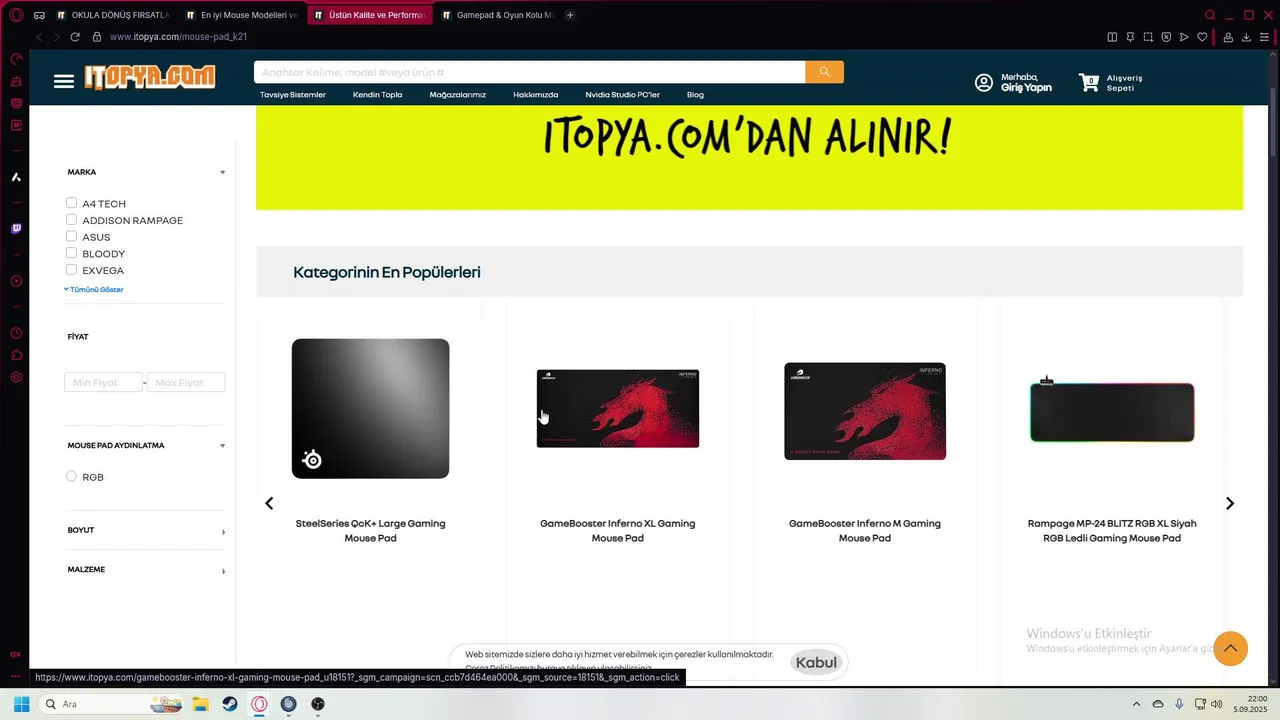The height and width of the screenshot is (720, 1280).
Task: Check the EXVEGA brand filter
Action: (x=71, y=270)
